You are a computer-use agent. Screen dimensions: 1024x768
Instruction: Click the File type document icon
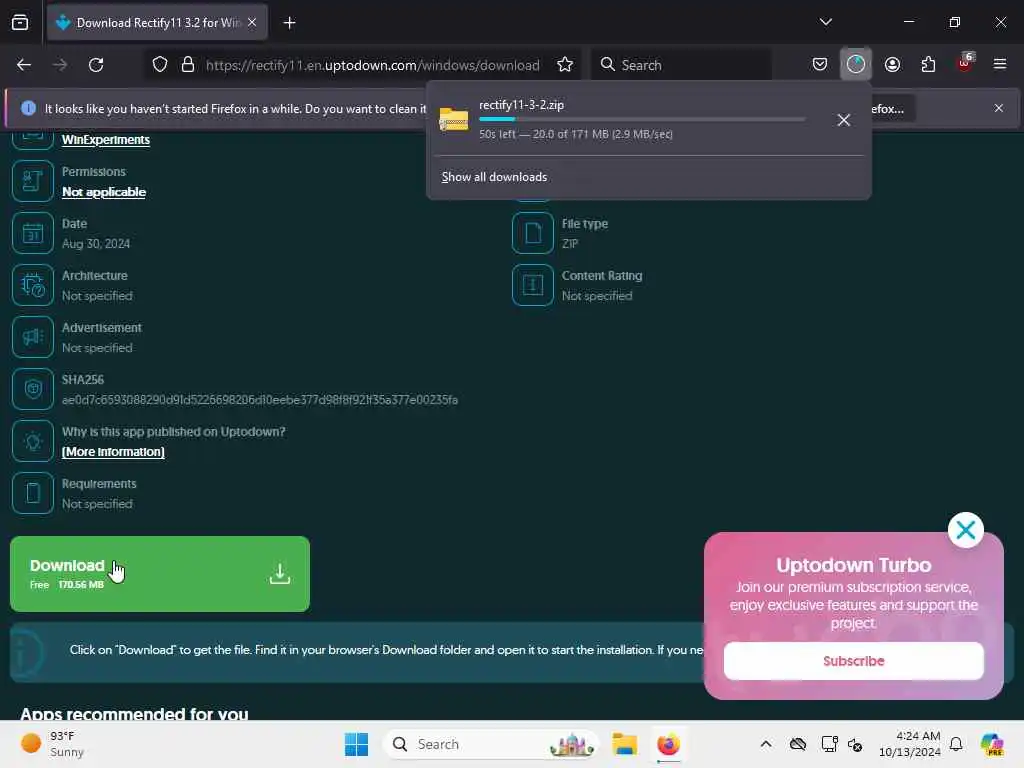click(x=533, y=233)
